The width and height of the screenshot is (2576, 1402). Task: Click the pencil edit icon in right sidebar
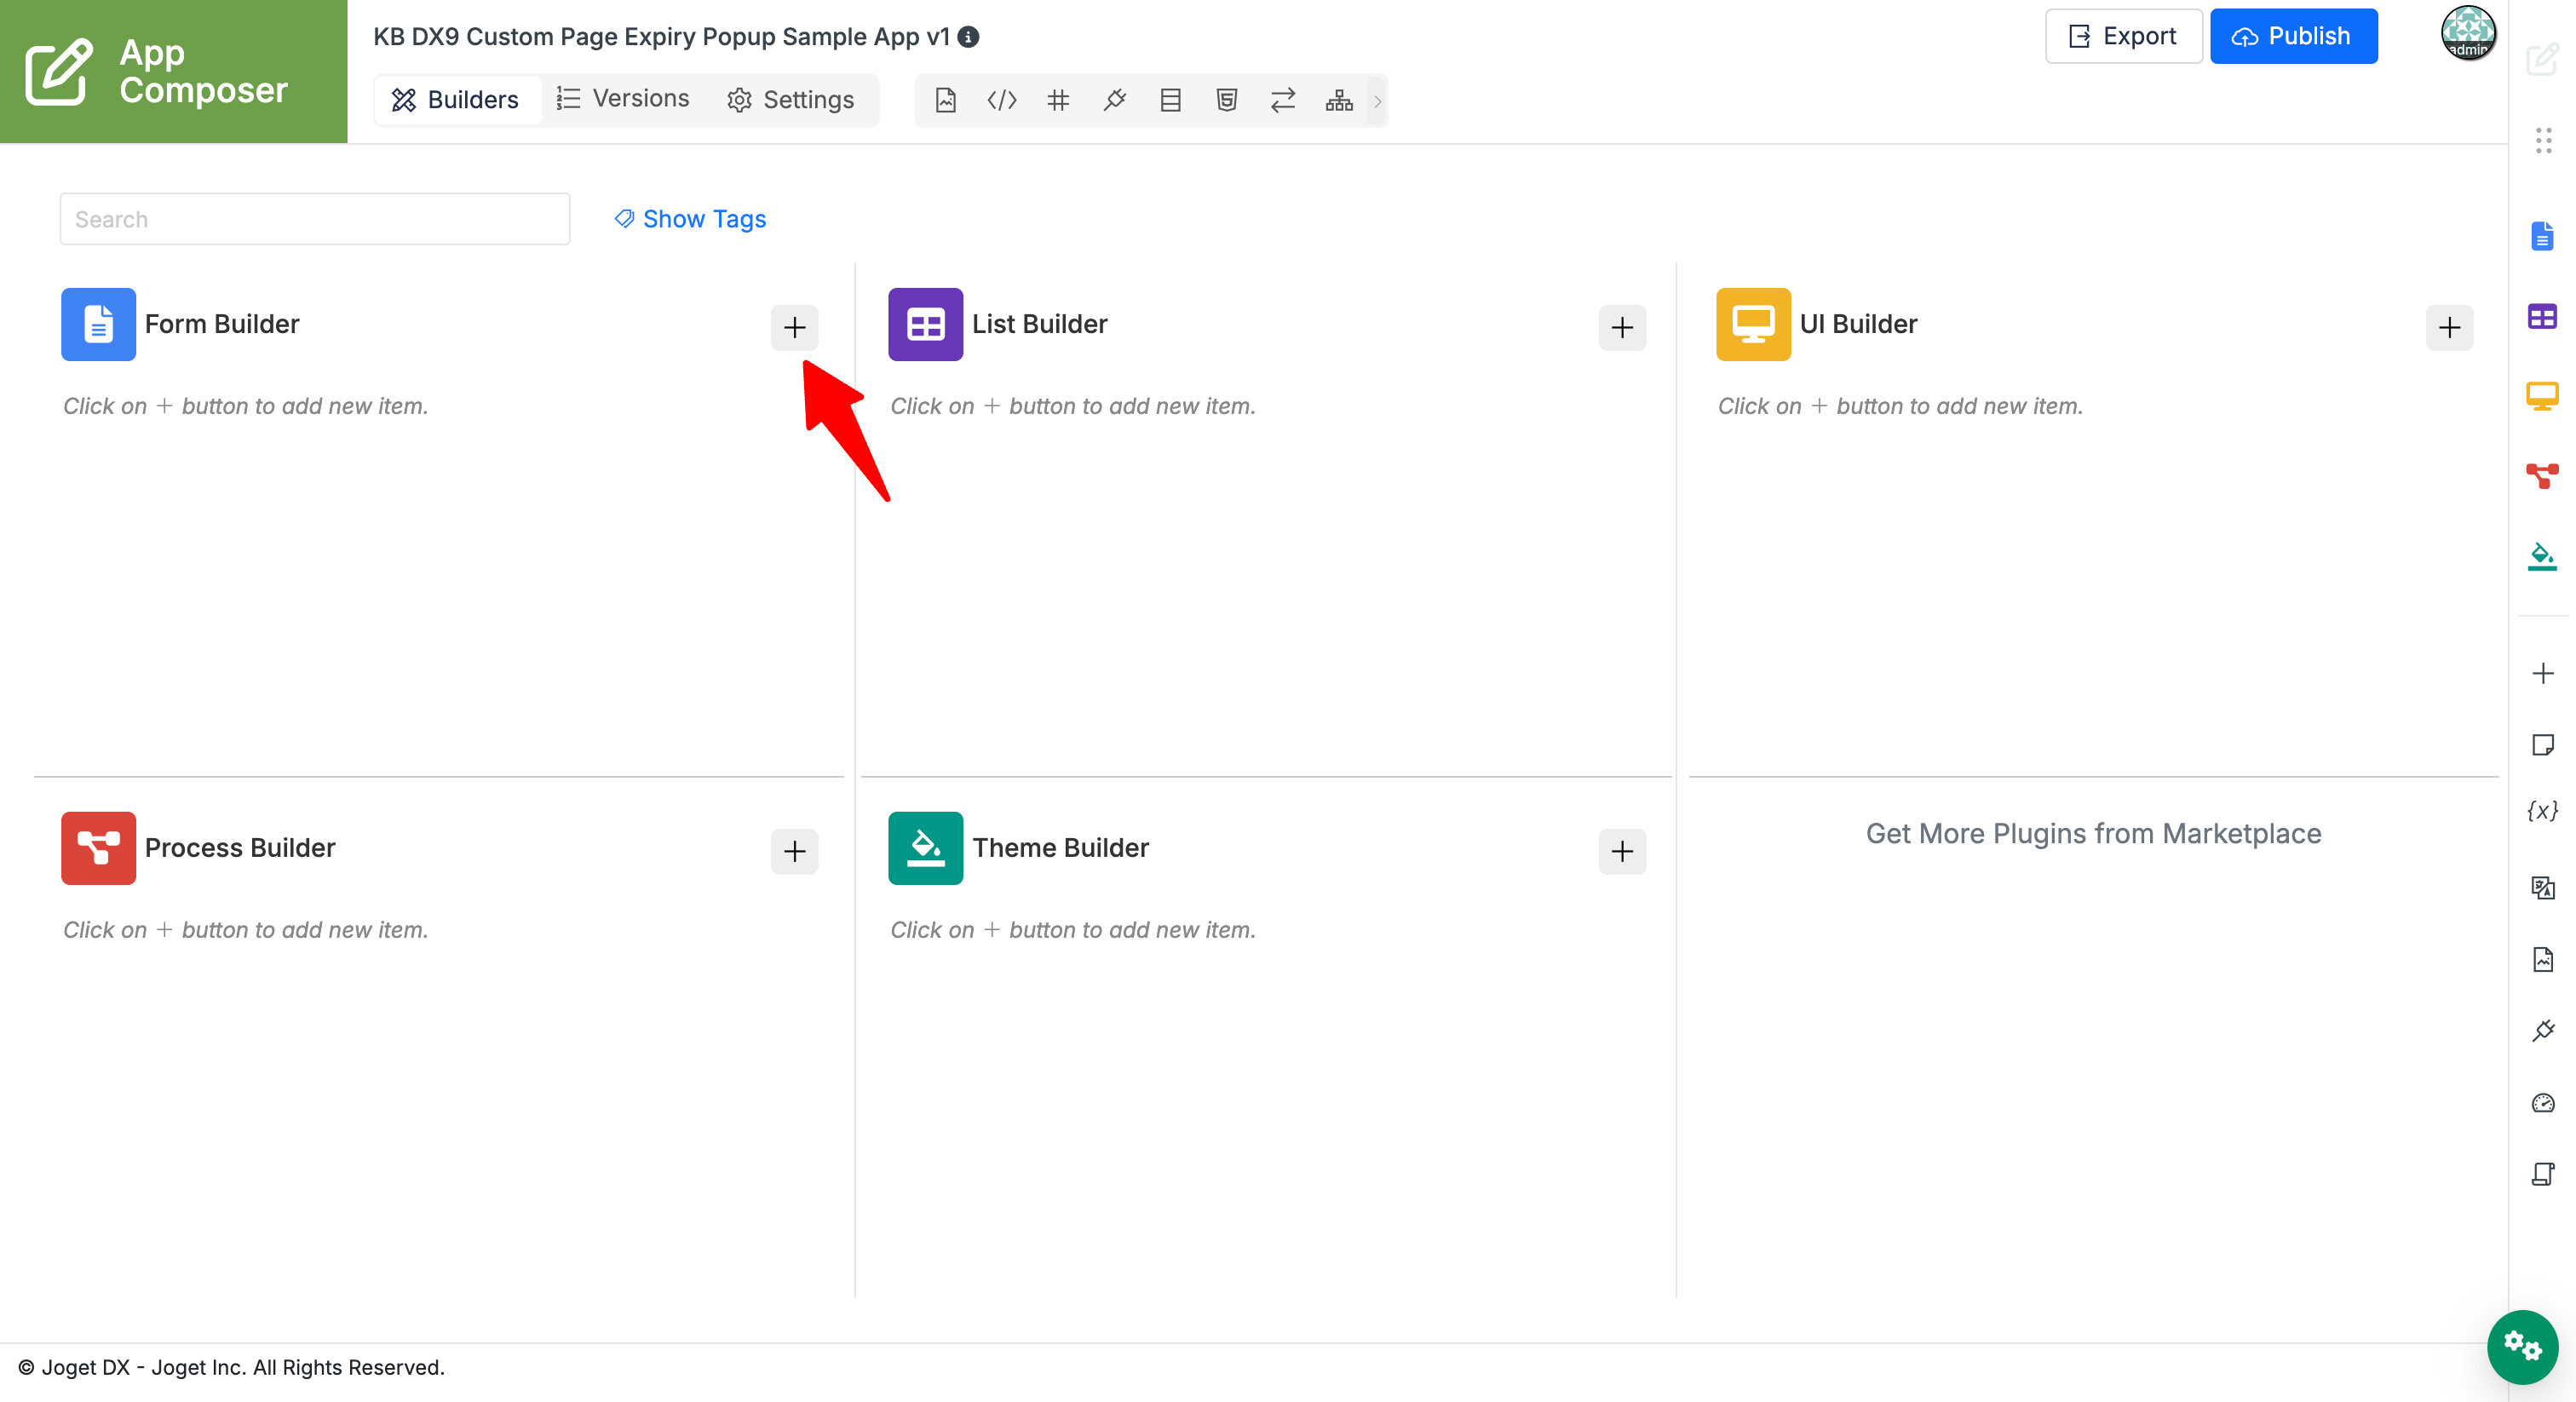2542,59
